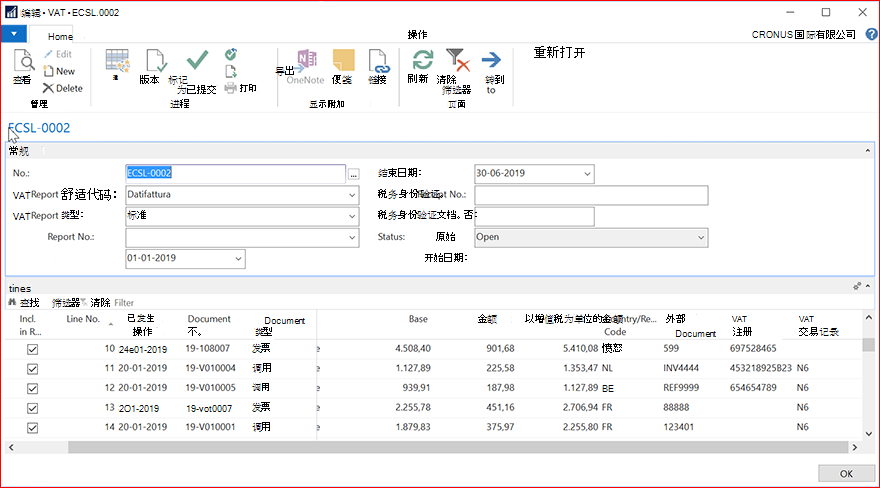Click the horizontal scrollbar thumb

[458, 447]
